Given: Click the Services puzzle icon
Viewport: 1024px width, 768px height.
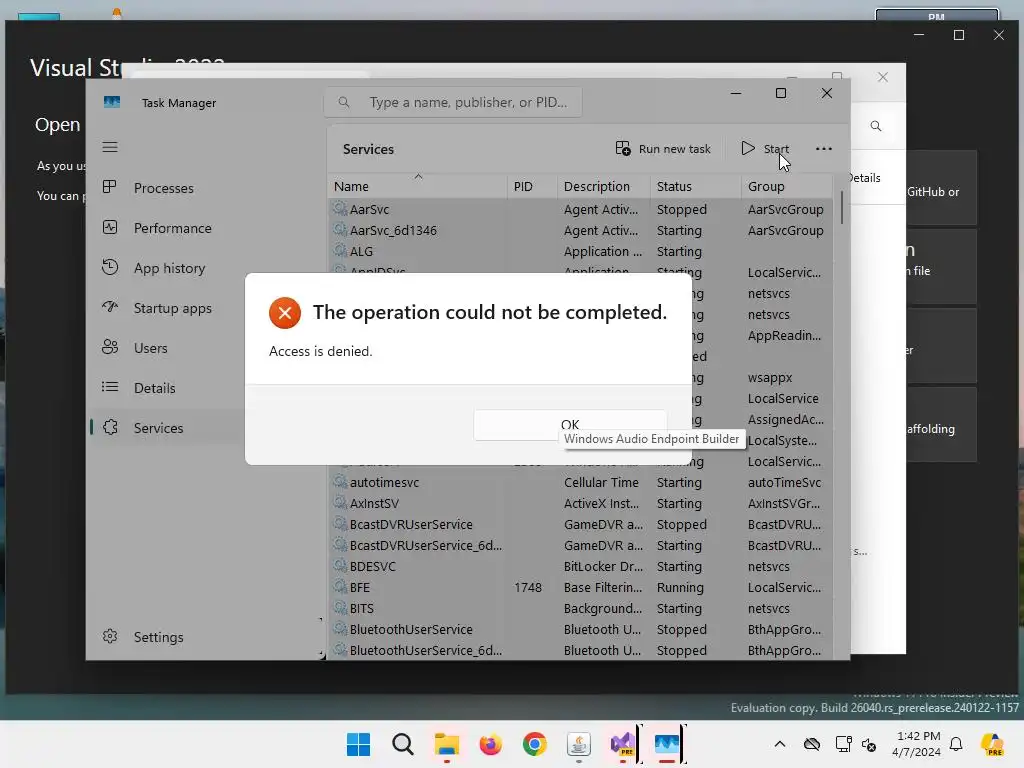Looking at the screenshot, I should tap(110, 427).
